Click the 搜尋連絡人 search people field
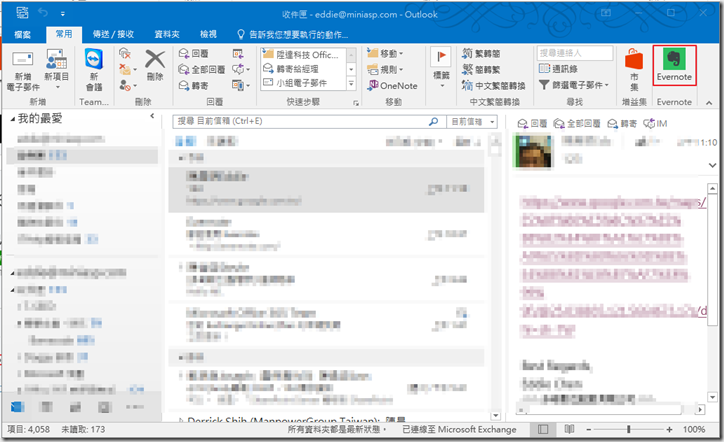Image resolution: width=724 pixels, height=442 pixels. (575, 53)
